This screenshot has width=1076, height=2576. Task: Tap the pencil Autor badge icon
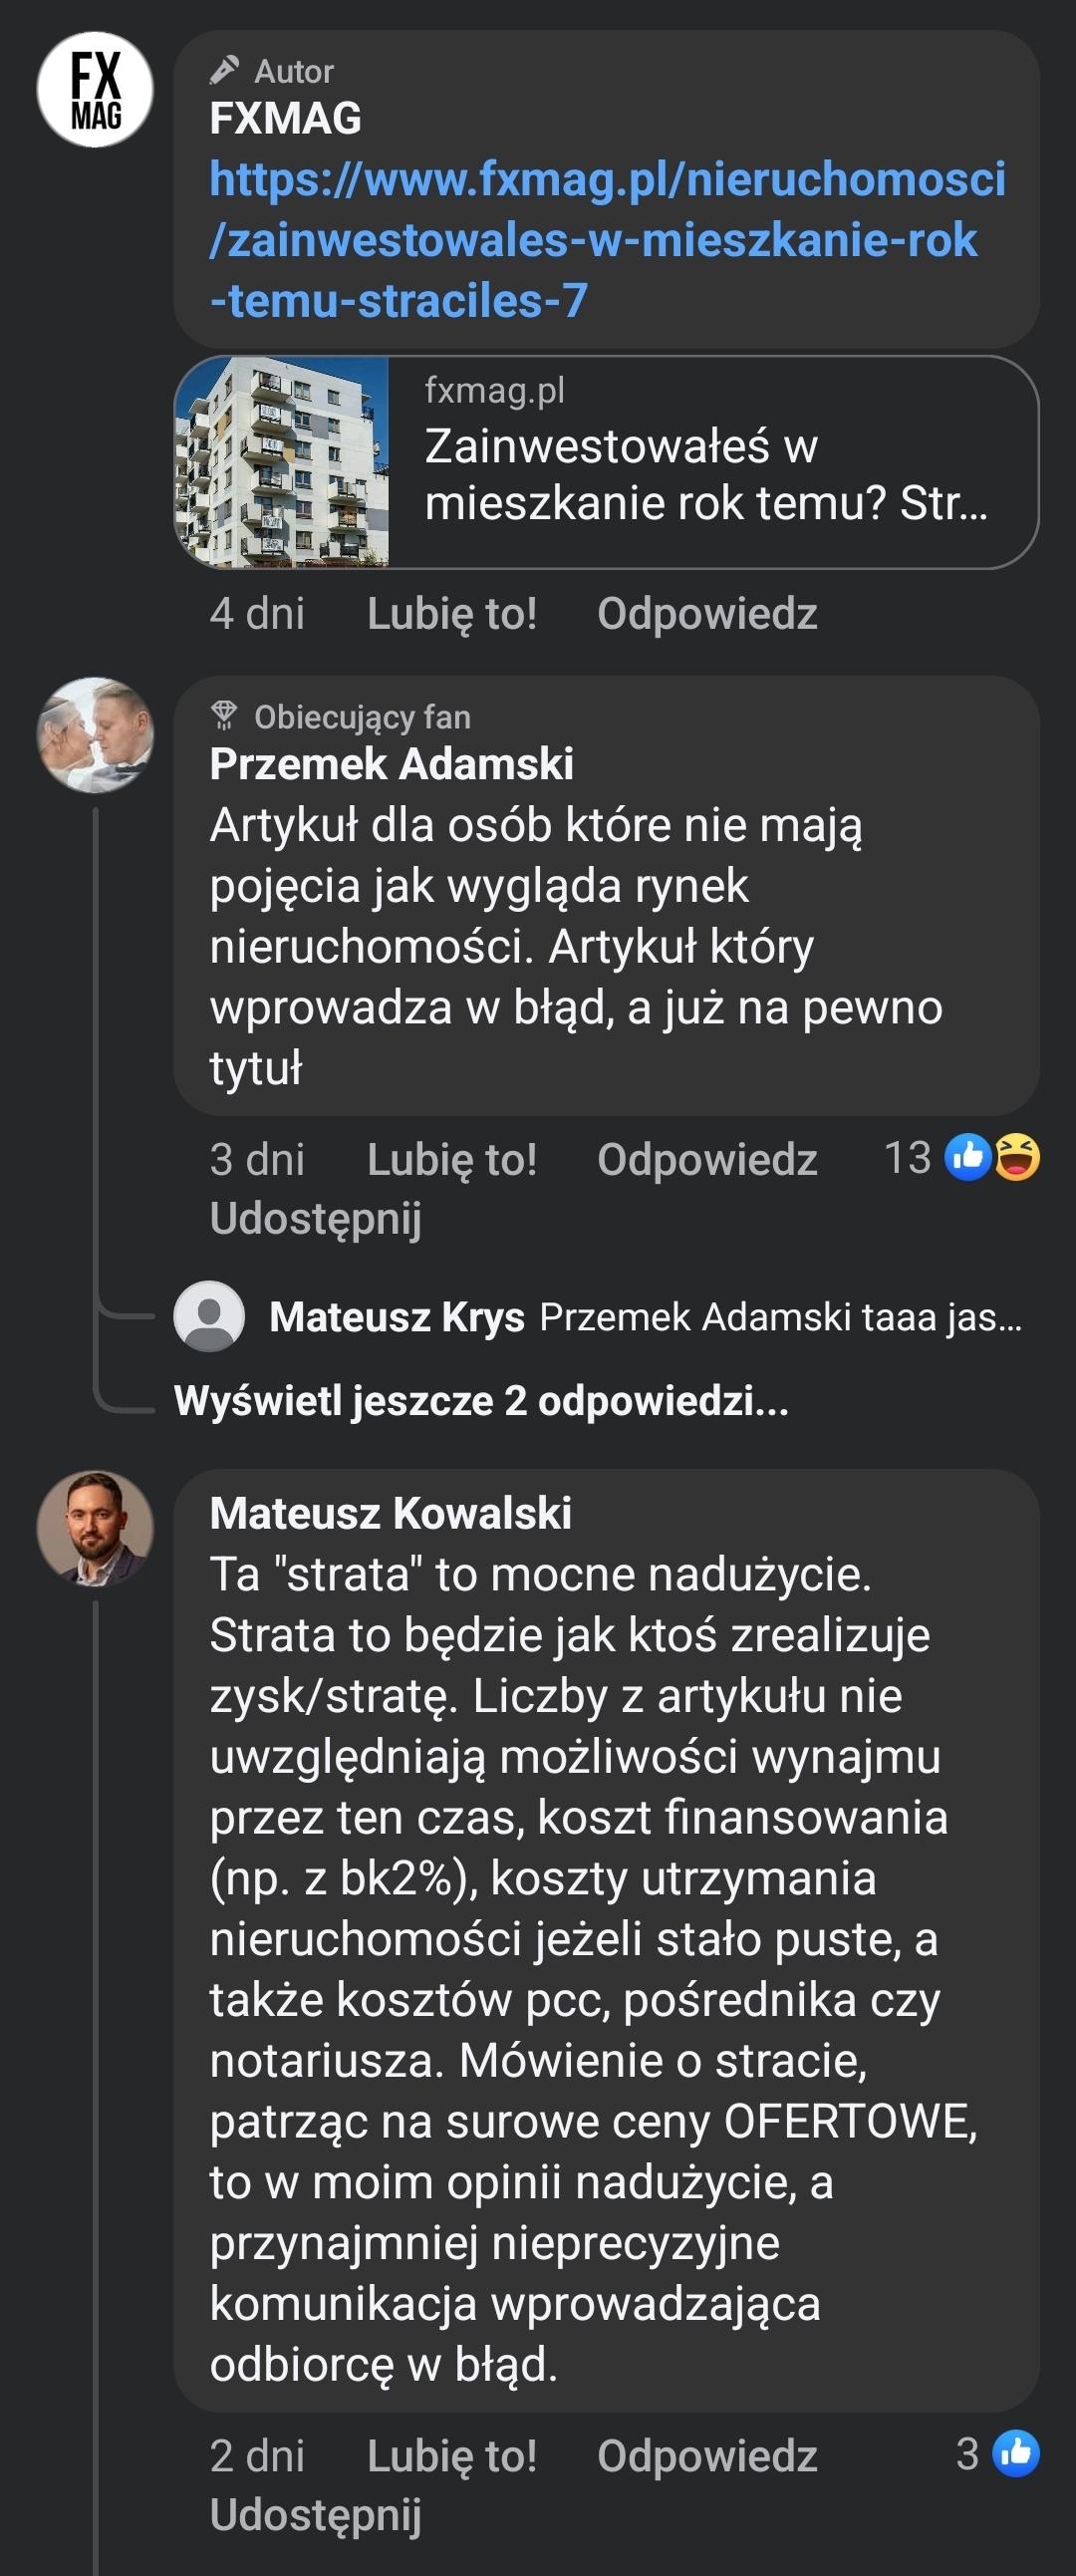(224, 70)
